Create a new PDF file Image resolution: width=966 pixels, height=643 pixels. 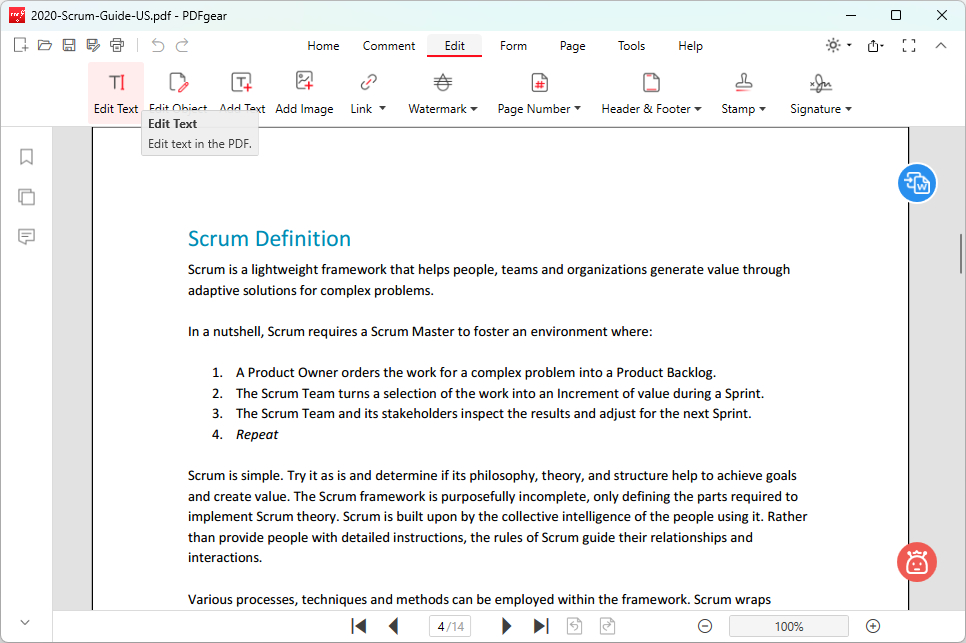point(20,45)
